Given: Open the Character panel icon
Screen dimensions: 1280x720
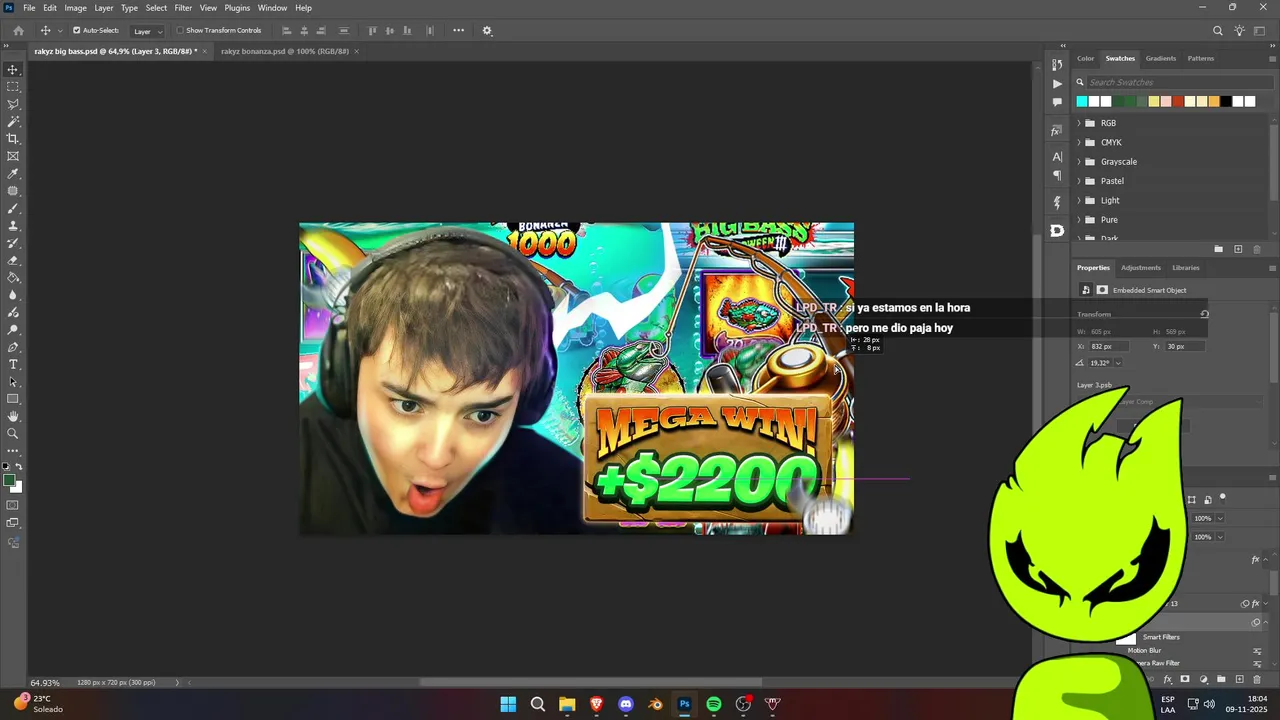Looking at the screenshot, I should coord(1057,157).
